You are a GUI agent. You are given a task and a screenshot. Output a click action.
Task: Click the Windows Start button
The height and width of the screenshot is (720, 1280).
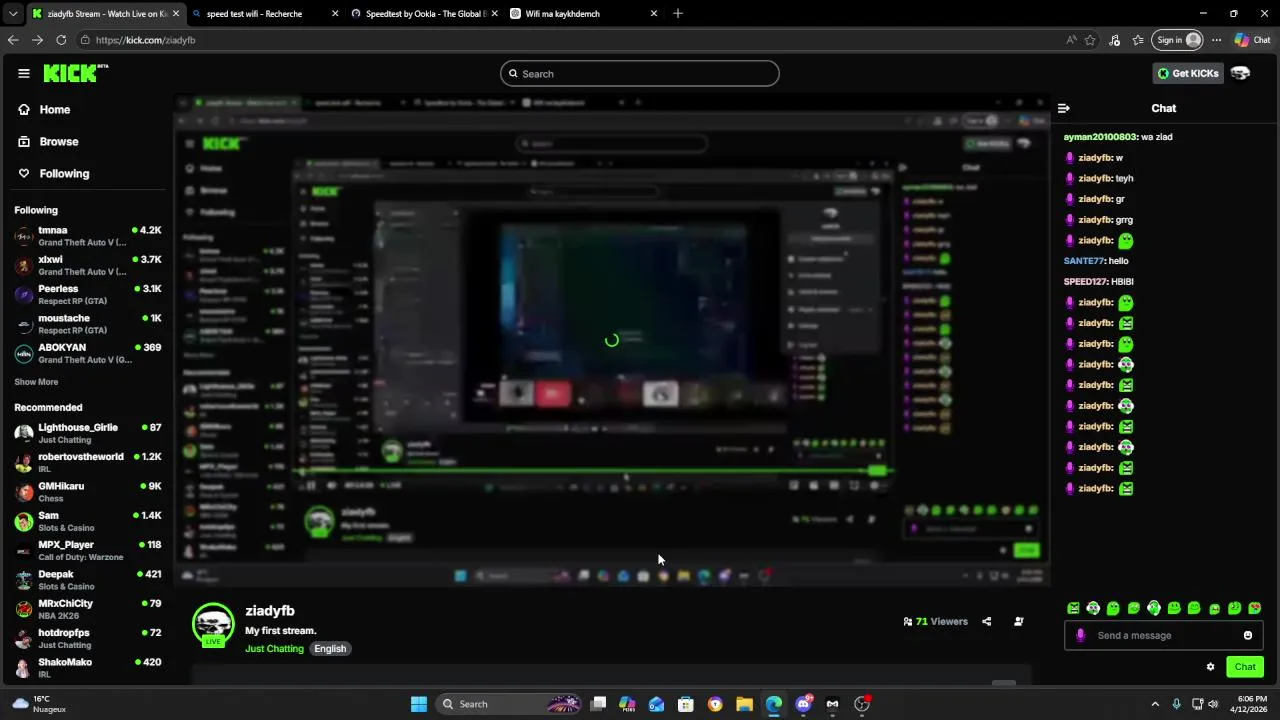click(419, 704)
